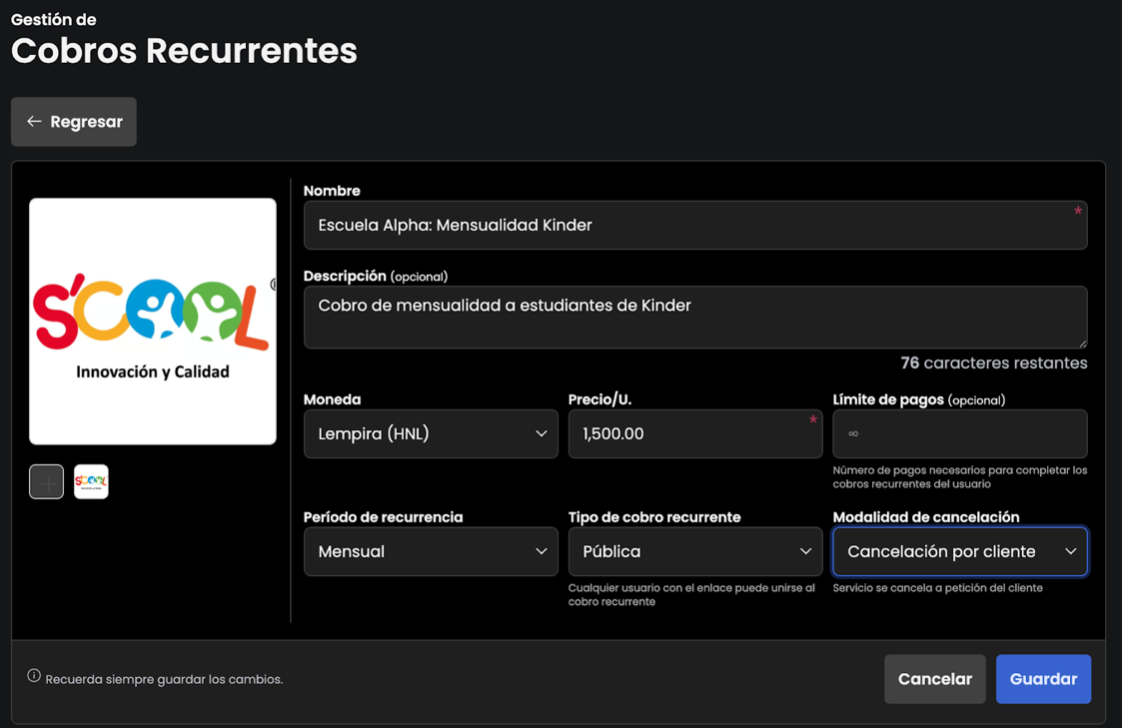Click the Descripción text area
Image resolution: width=1123 pixels, height=728 pixels.
[695, 317]
